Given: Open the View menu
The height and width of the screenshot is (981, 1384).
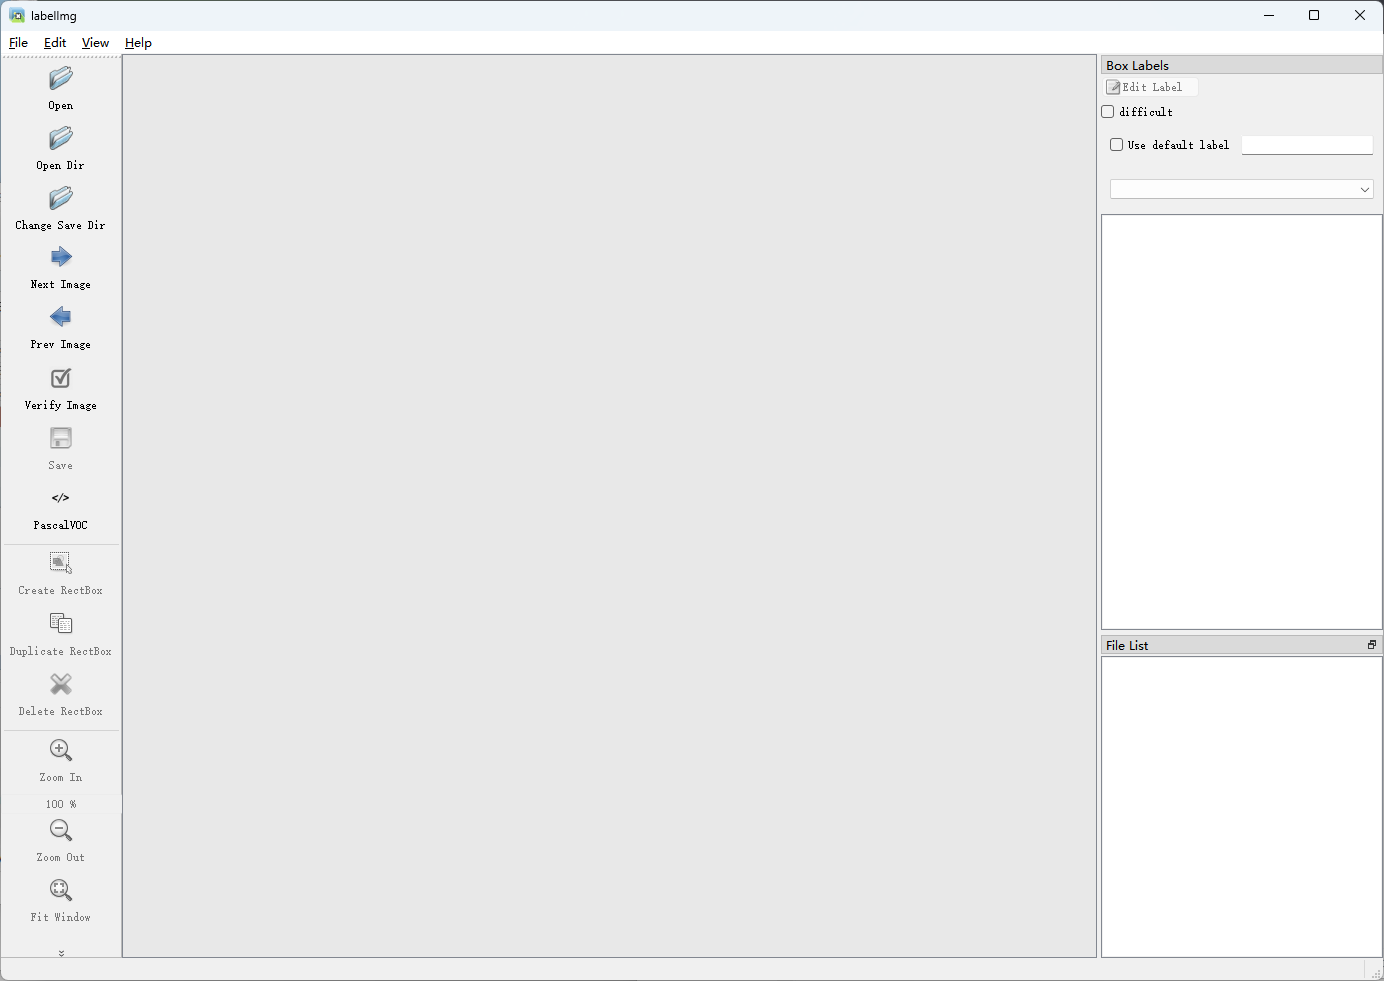Looking at the screenshot, I should (x=95, y=43).
